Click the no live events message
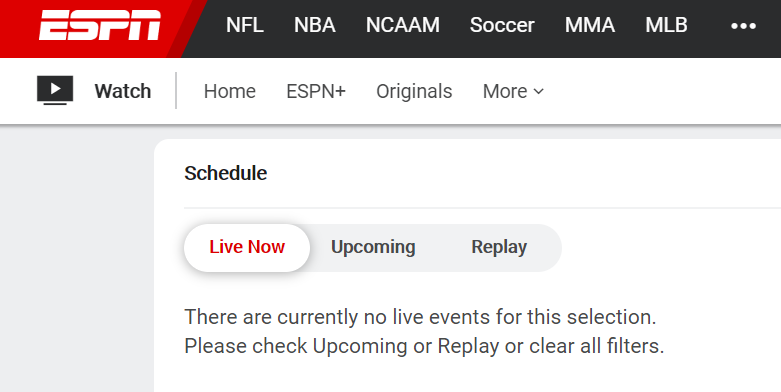This screenshot has width=781, height=392. [x=424, y=331]
